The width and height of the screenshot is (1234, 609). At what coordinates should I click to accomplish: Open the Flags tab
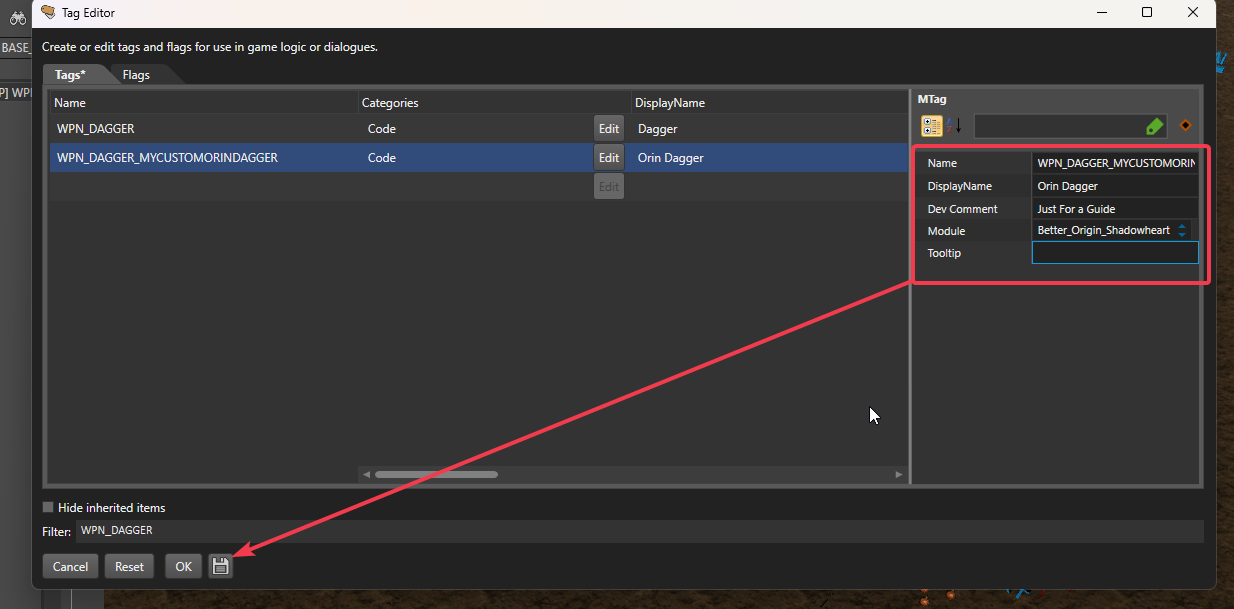click(136, 74)
